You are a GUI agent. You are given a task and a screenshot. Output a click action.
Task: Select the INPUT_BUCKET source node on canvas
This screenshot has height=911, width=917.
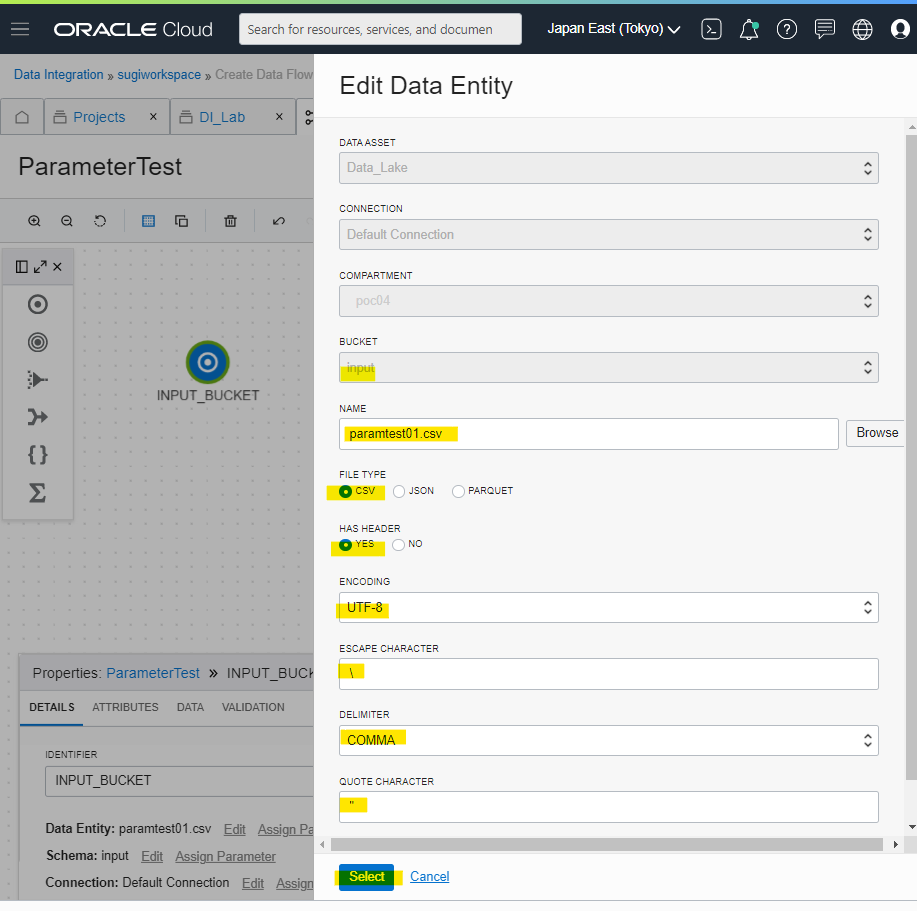[208, 363]
